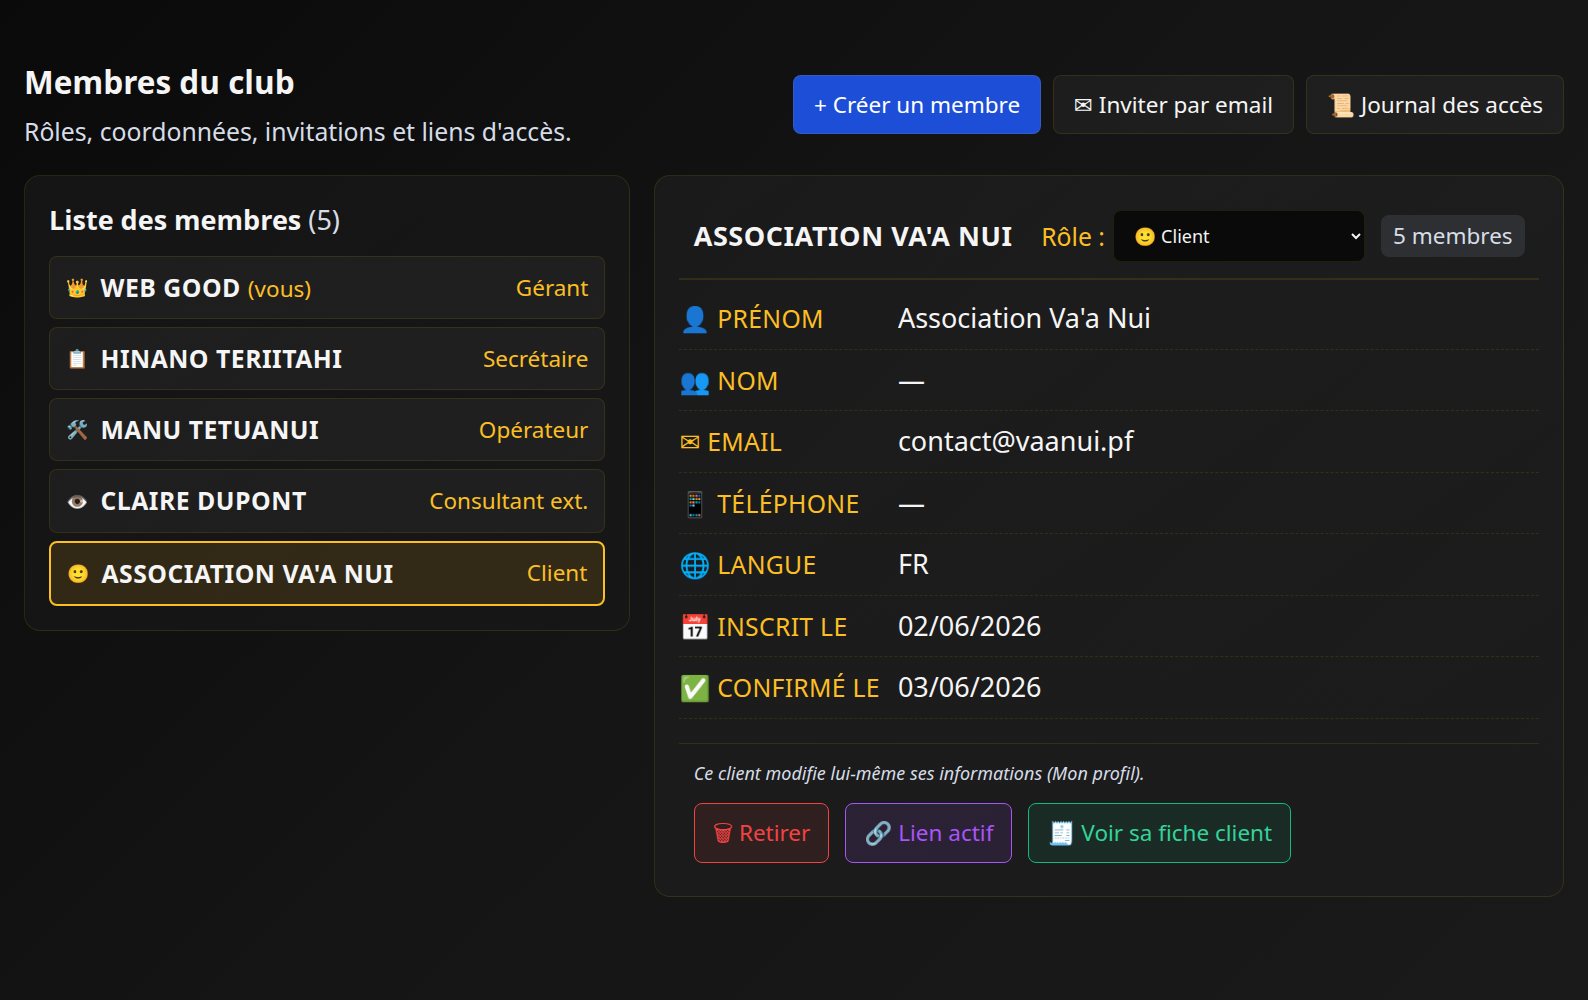Click the two-people icon next to NOM
This screenshot has height=1000, width=1588.
click(694, 382)
